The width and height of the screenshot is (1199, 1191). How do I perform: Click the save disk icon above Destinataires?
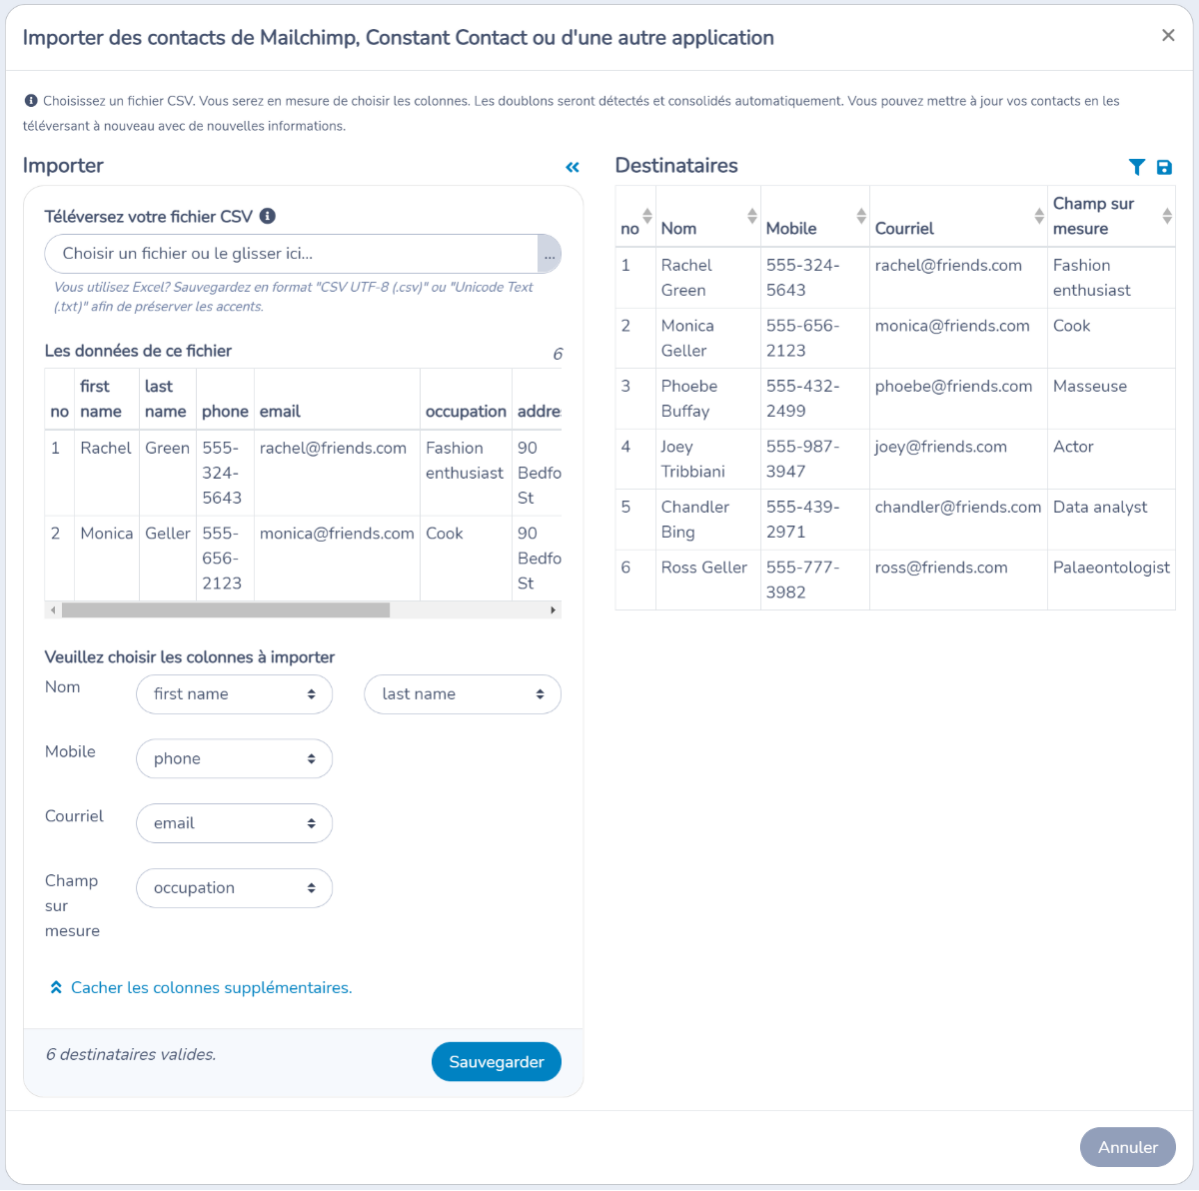[1164, 167]
